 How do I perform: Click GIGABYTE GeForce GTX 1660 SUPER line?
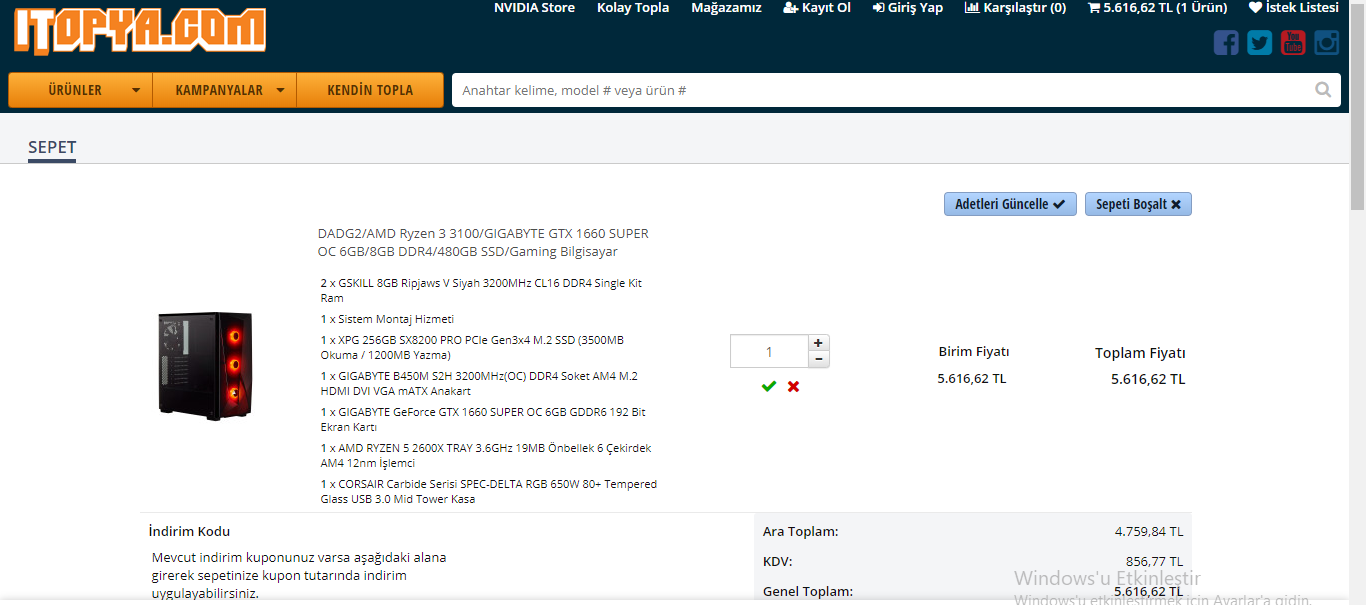pos(483,419)
